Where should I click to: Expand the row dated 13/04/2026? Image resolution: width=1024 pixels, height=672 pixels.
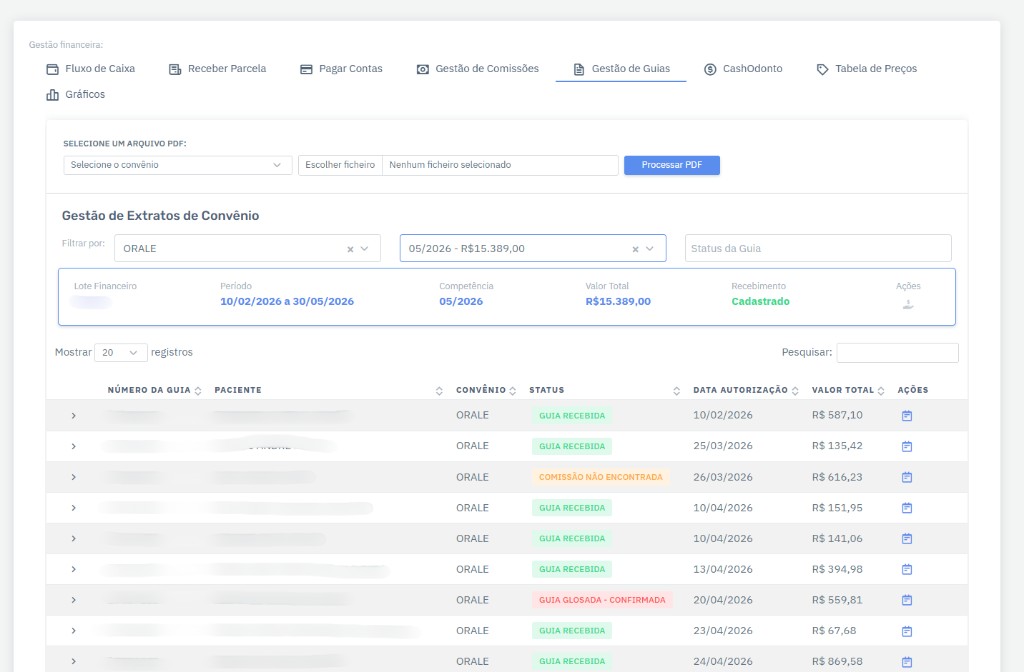point(74,569)
